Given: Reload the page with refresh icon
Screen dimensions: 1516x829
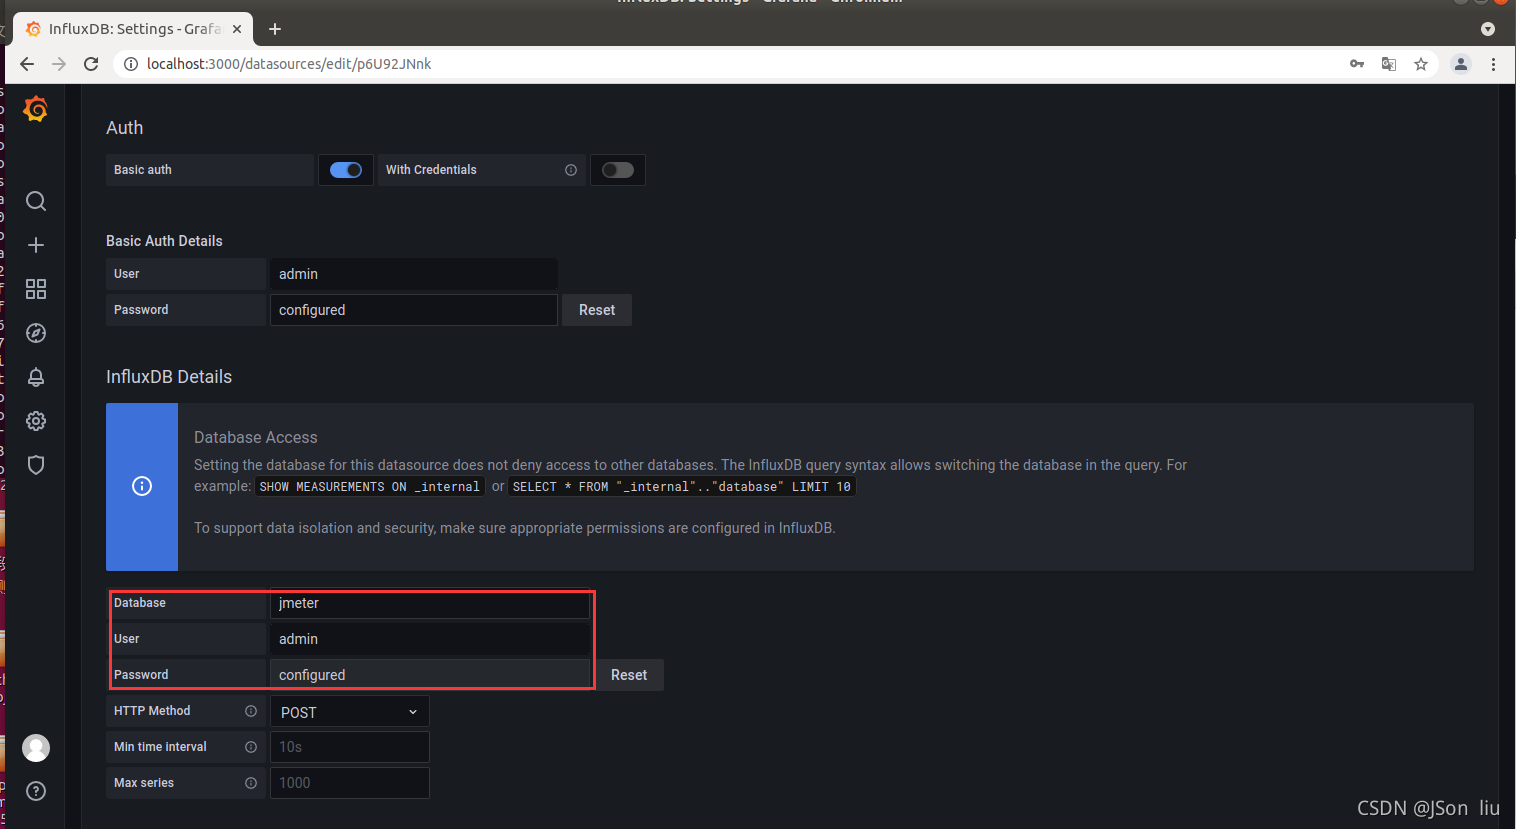Looking at the screenshot, I should [91, 64].
